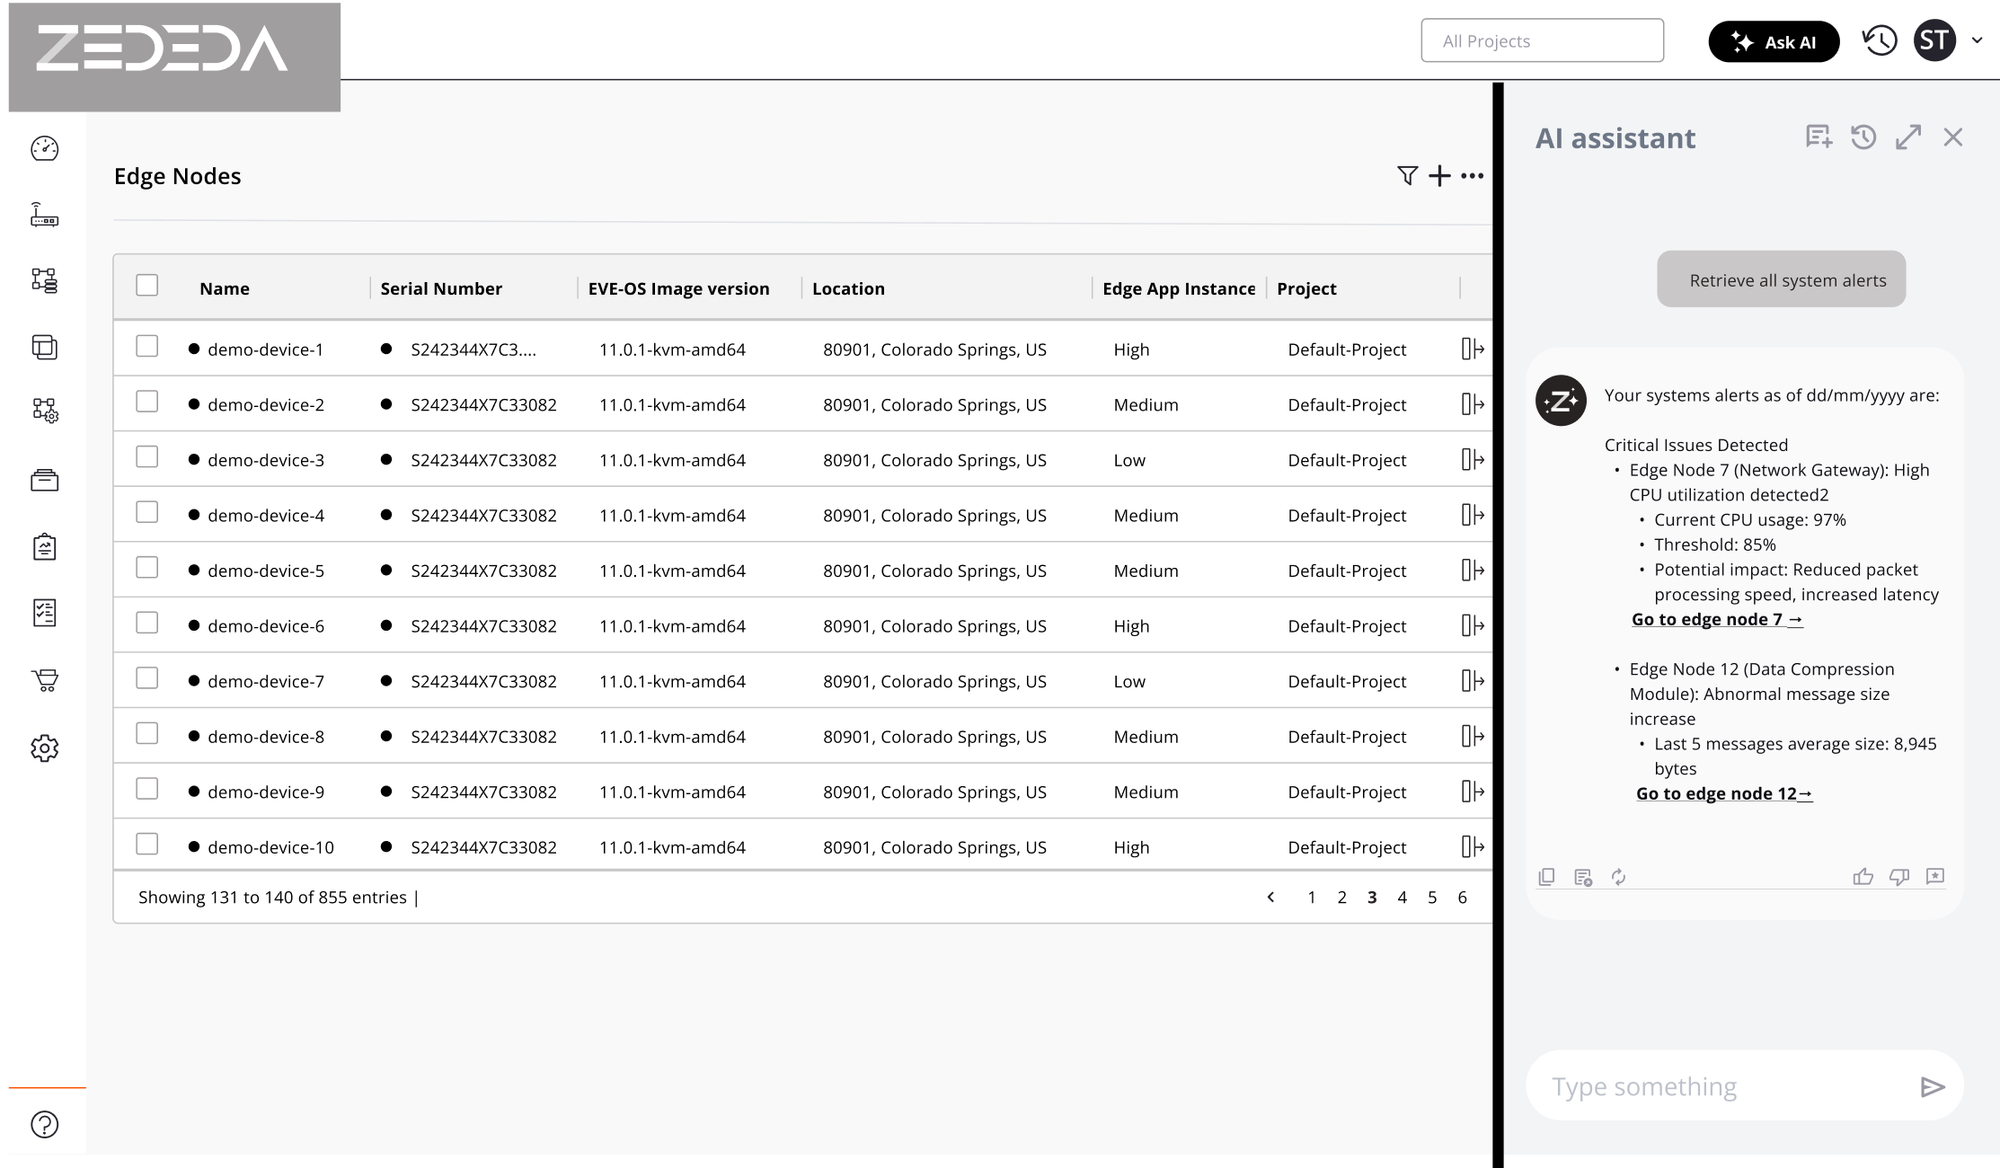Screen dimensions: 2000x1168
Task: Click the thumbs up feedback icon
Action: [x=1862, y=877]
